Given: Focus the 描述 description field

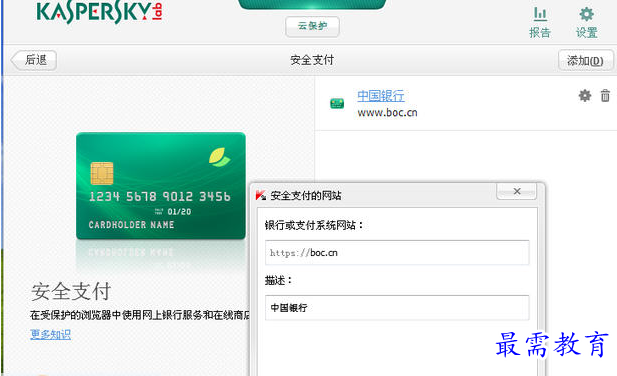Looking at the screenshot, I should tap(397, 308).
